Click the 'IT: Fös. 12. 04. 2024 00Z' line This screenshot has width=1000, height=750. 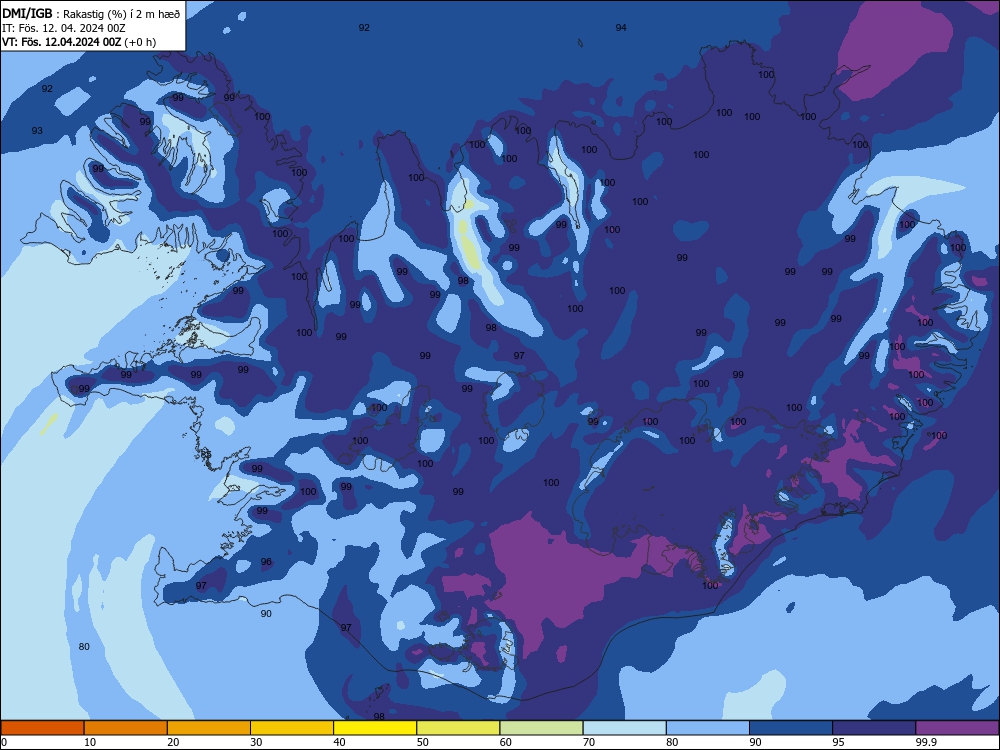pyautogui.click(x=64, y=28)
